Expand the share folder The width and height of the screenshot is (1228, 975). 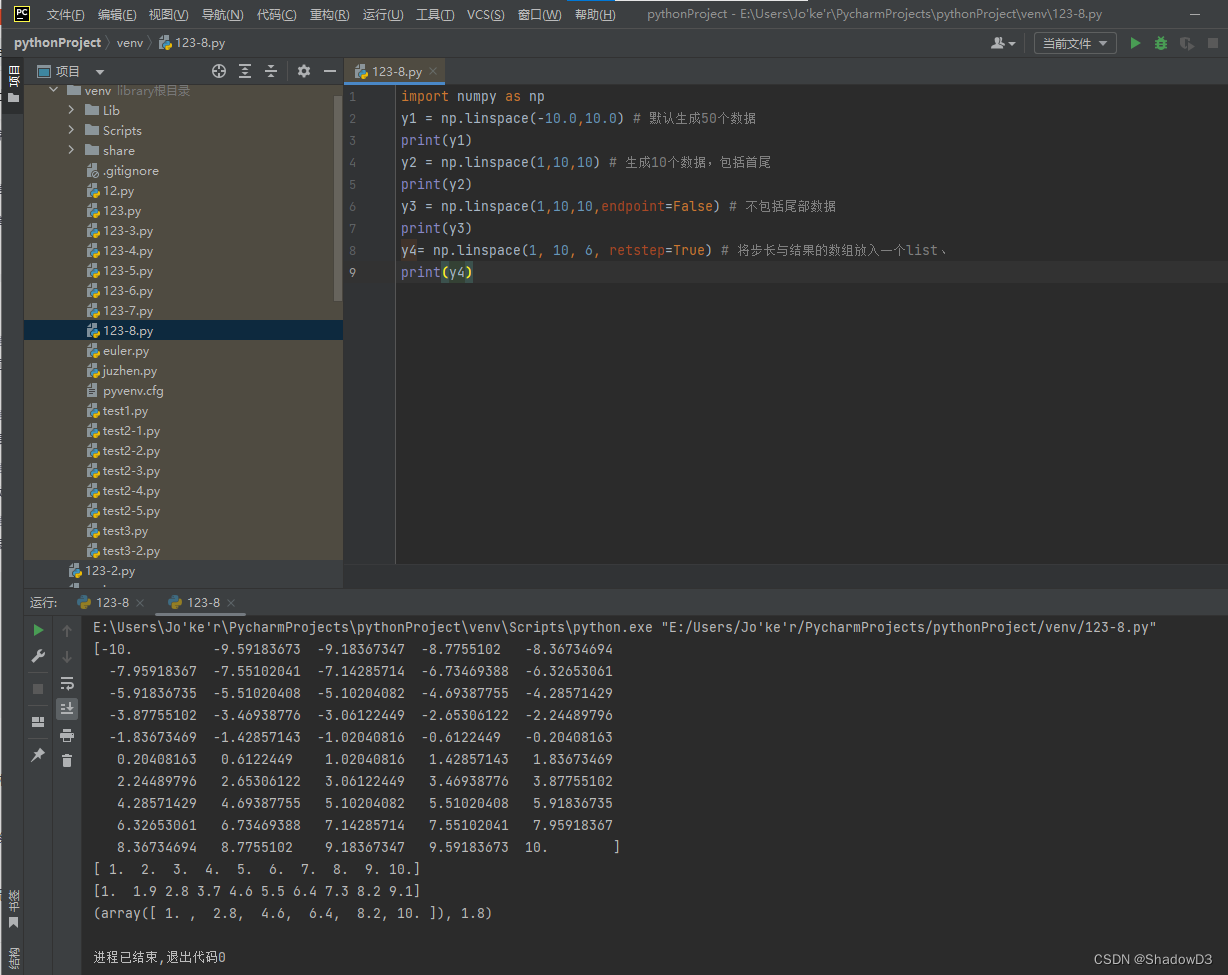[x=71, y=150]
